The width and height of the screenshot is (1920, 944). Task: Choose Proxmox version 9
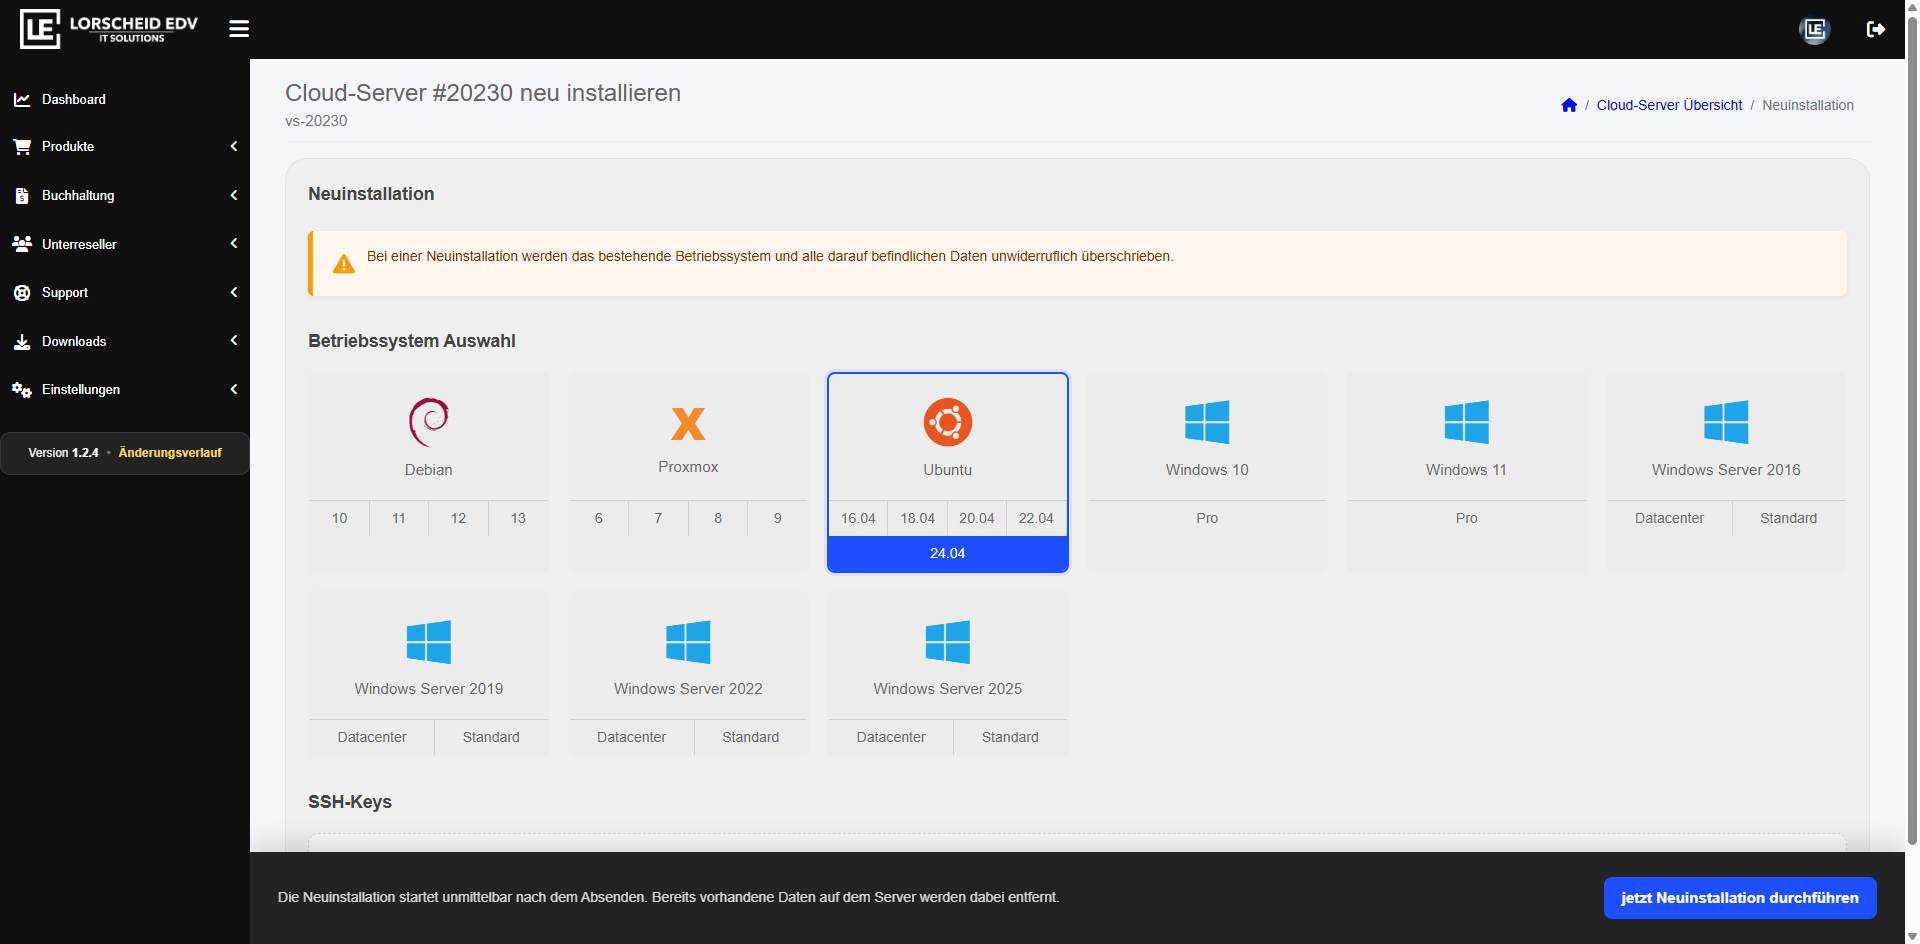[778, 518]
